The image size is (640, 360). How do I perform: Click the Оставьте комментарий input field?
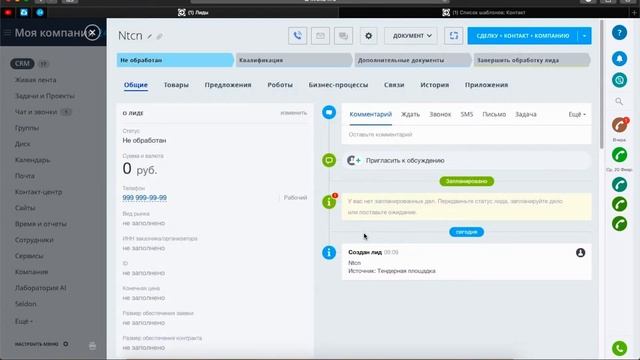pyautogui.click(x=466, y=134)
